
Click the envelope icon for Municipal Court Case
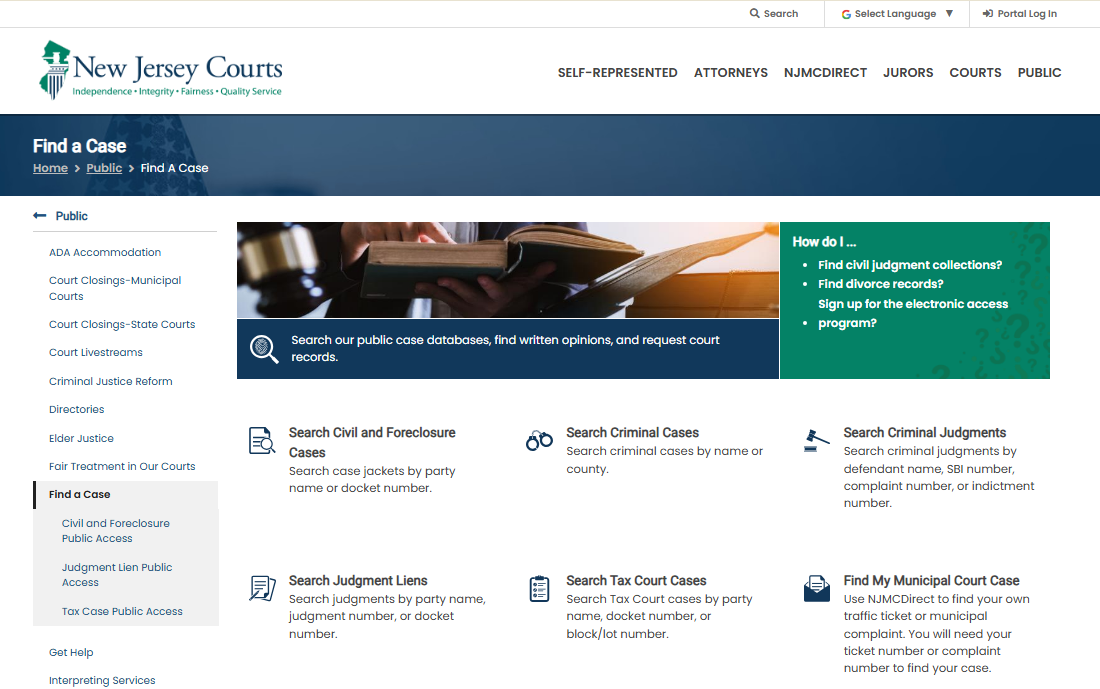(817, 589)
